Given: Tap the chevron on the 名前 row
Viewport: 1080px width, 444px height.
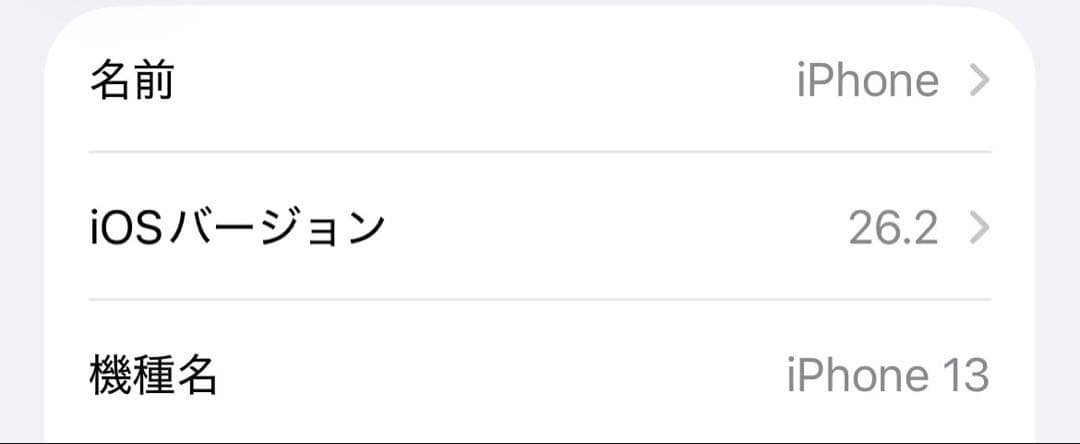Looking at the screenshot, I should pos(980,81).
